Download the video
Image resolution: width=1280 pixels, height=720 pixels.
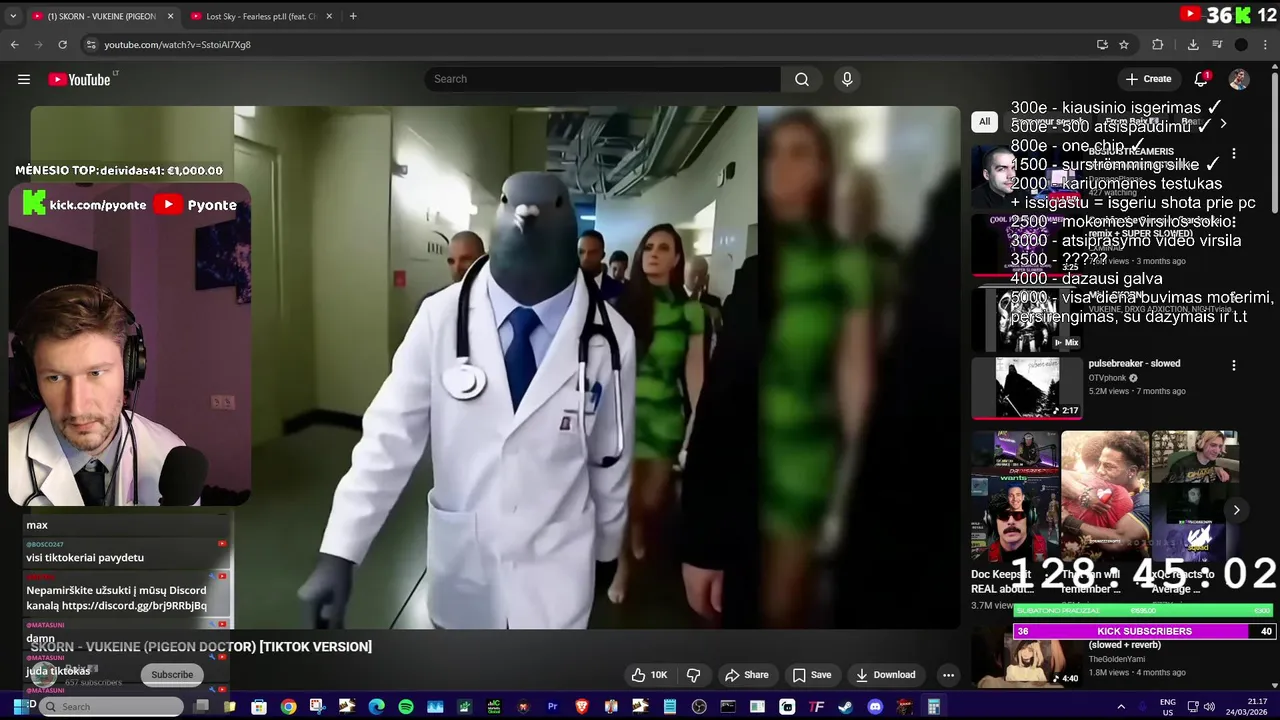tap(885, 675)
